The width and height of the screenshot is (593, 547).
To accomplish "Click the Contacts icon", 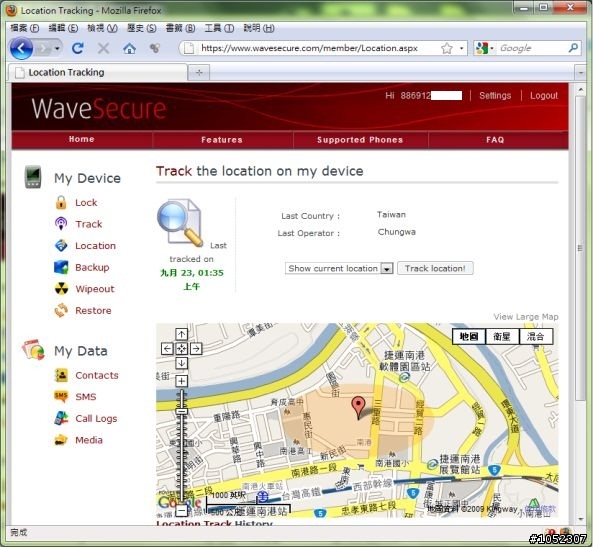I will click(x=61, y=375).
